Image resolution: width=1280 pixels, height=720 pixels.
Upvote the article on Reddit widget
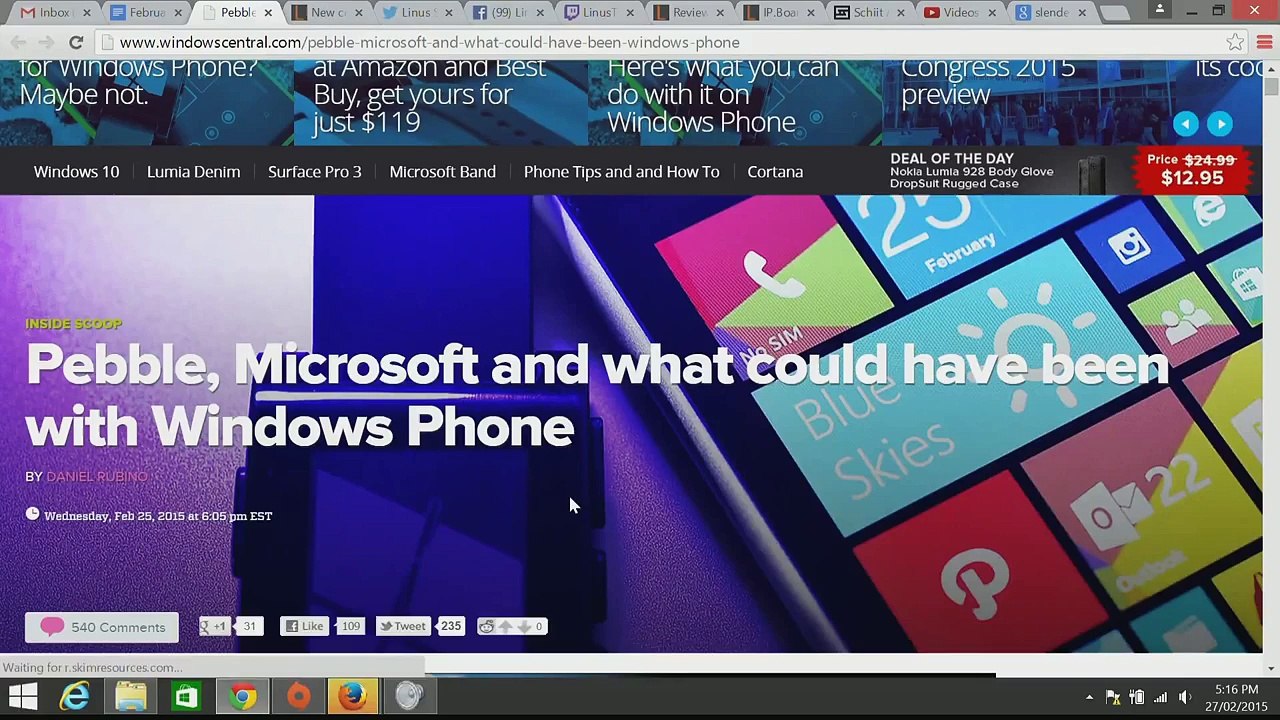pyautogui.click(x=506, y=627)
